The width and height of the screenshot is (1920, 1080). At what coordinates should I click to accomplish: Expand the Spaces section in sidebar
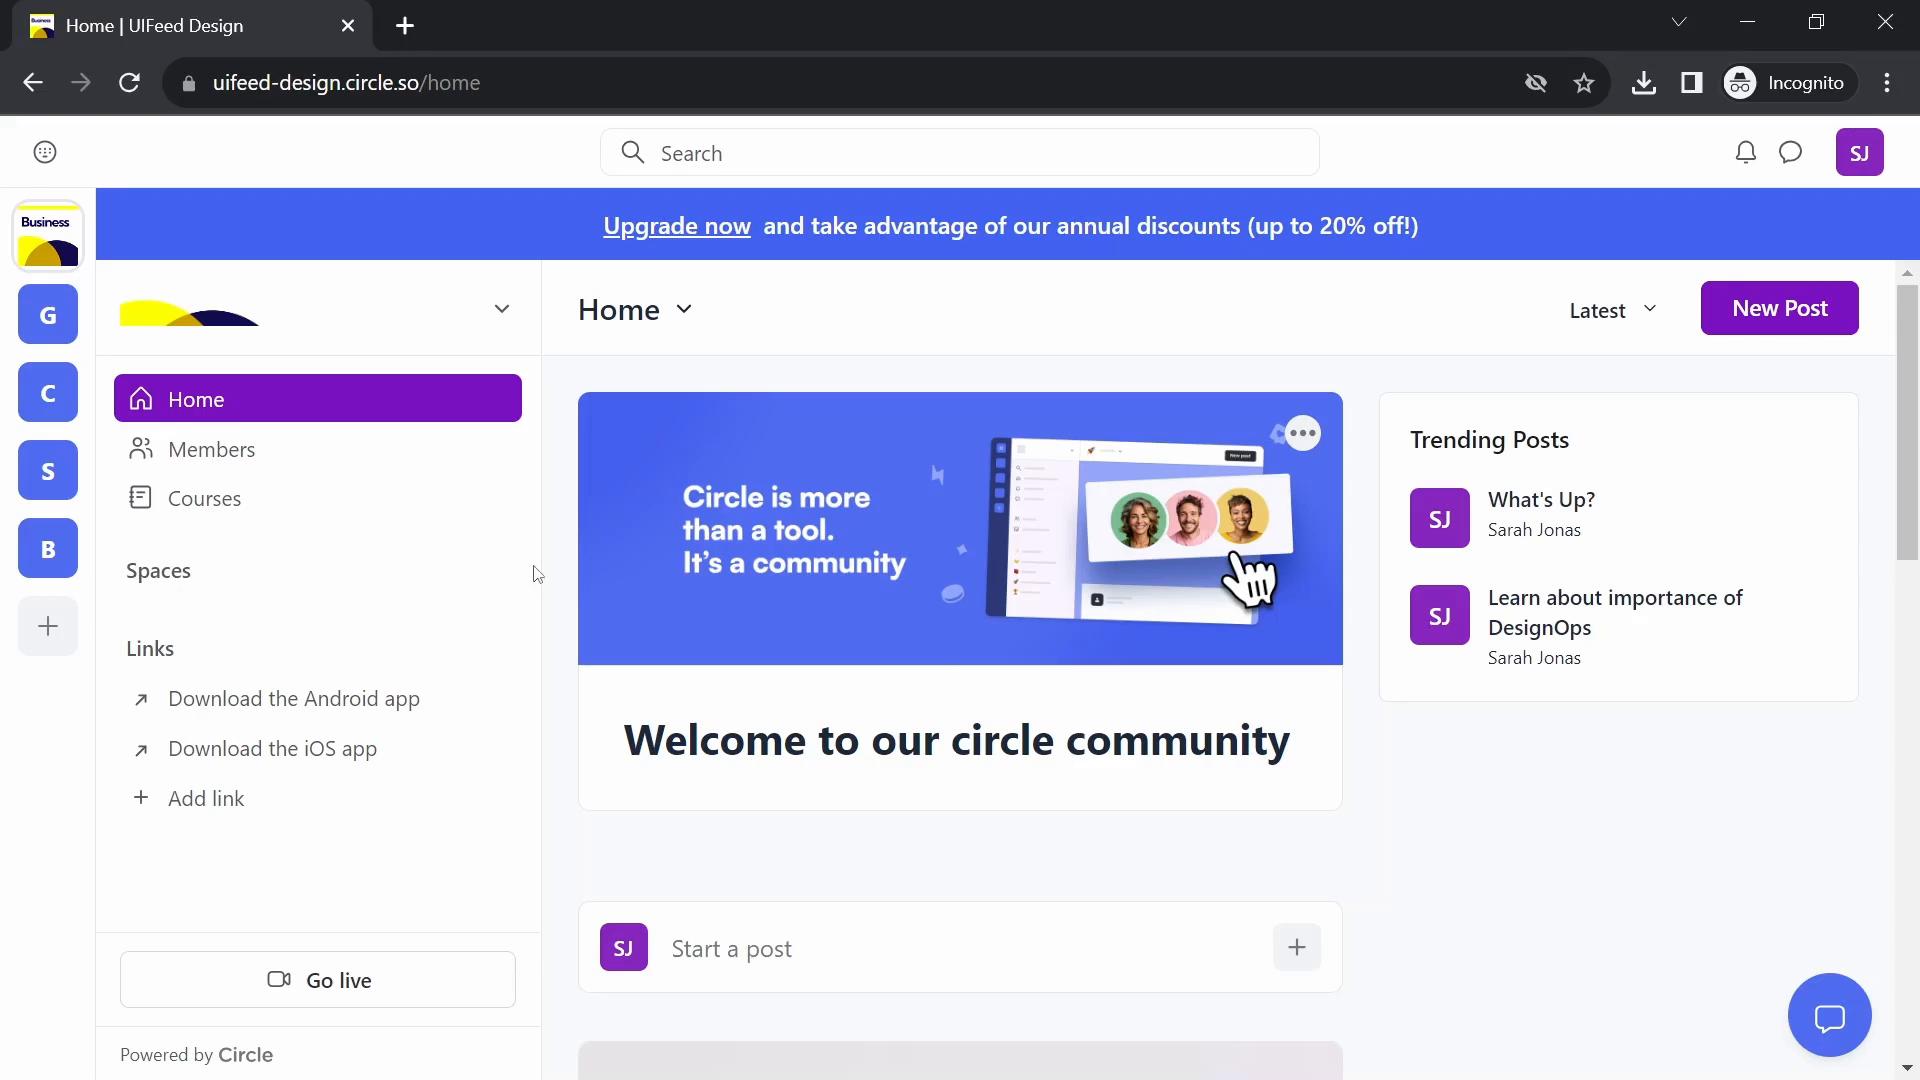click(158, 570)
